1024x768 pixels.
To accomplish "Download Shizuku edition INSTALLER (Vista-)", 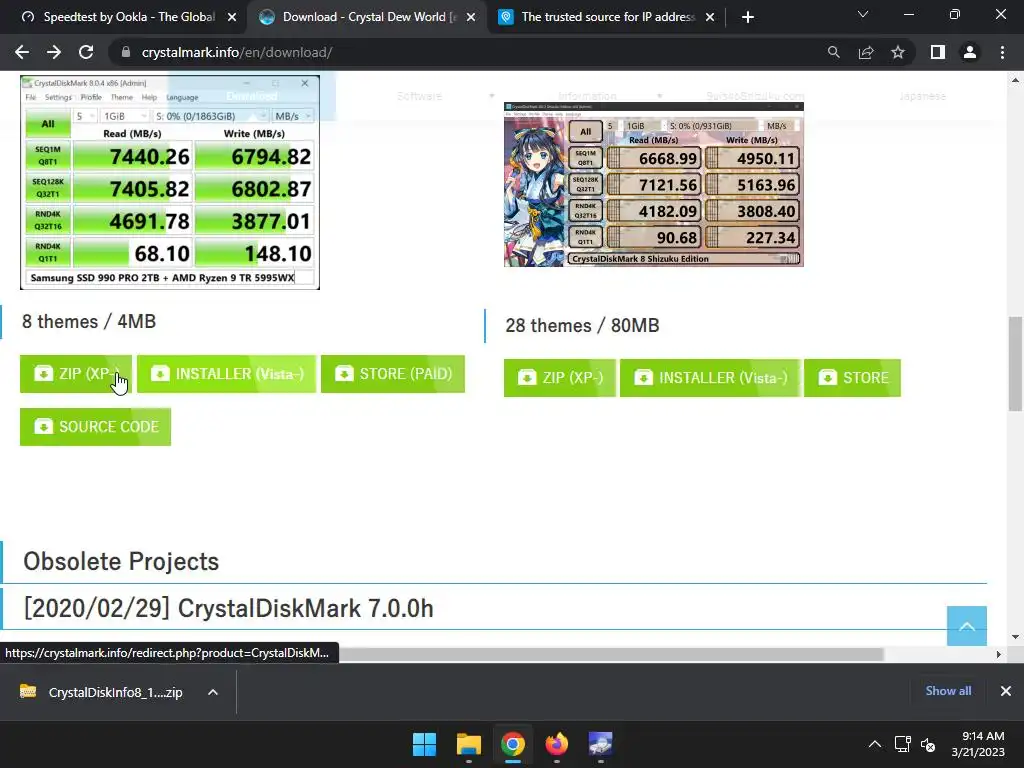I will point(710,377).
